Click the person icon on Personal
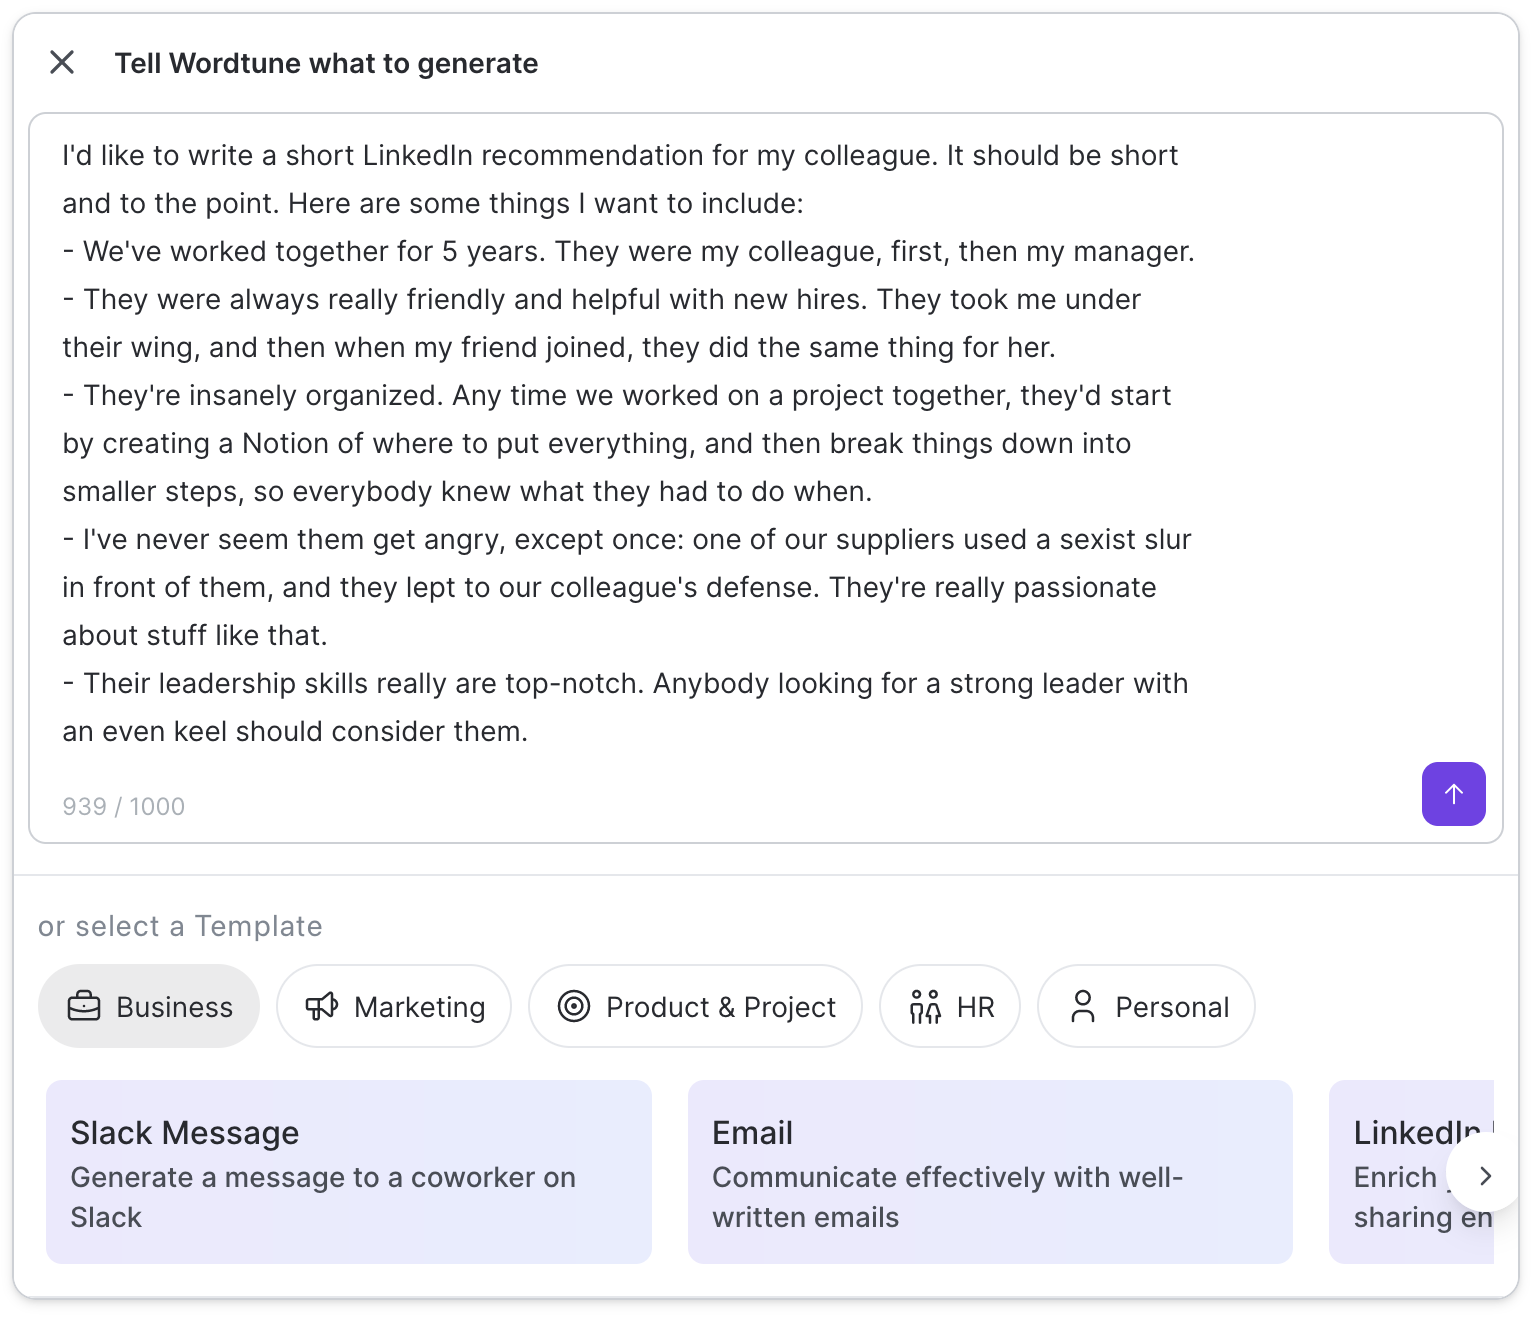 pos(1082,1006)
